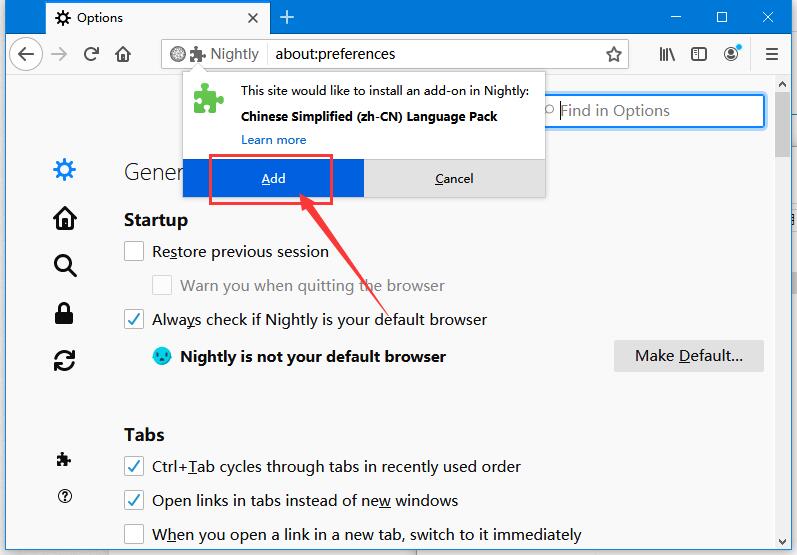This screenshot has height=555, width=797.
Task: Toggle Ctrl+Tab cycles through tabs checkbox
Action: pyautogui.click(x=134, y=467)
